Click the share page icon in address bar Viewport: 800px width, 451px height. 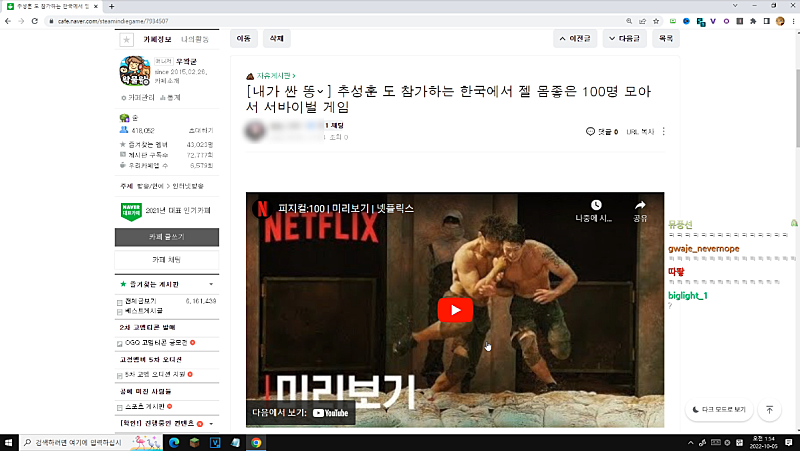(x=642, y=21)
